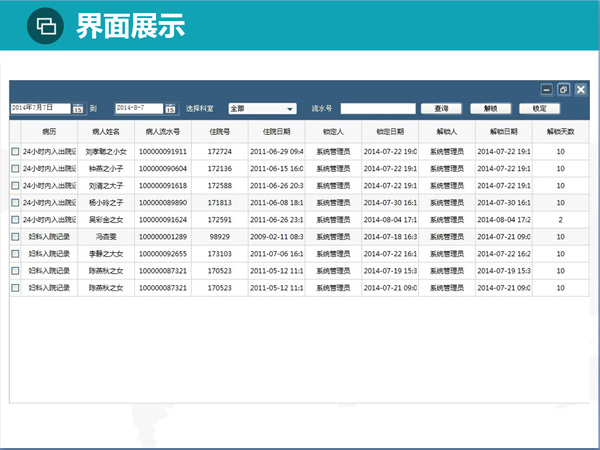Click admission number 172588

click(220, 186)
